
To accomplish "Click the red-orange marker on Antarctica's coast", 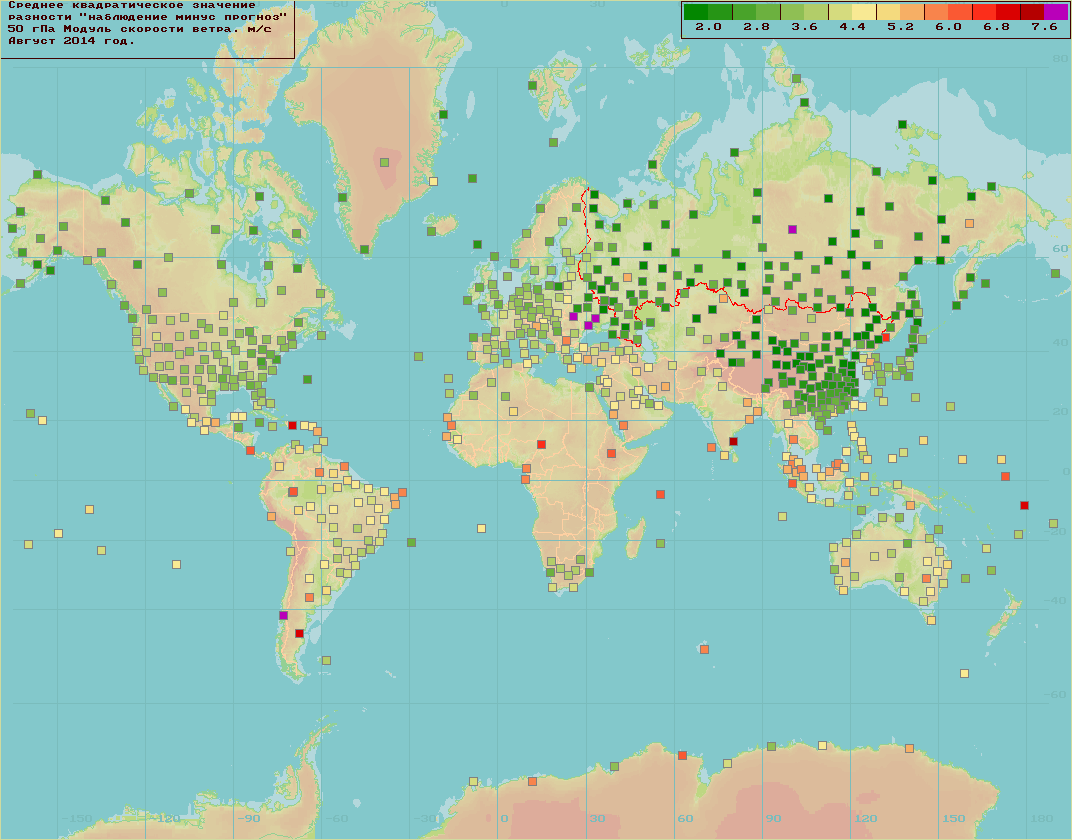I will tap(682, 755).
